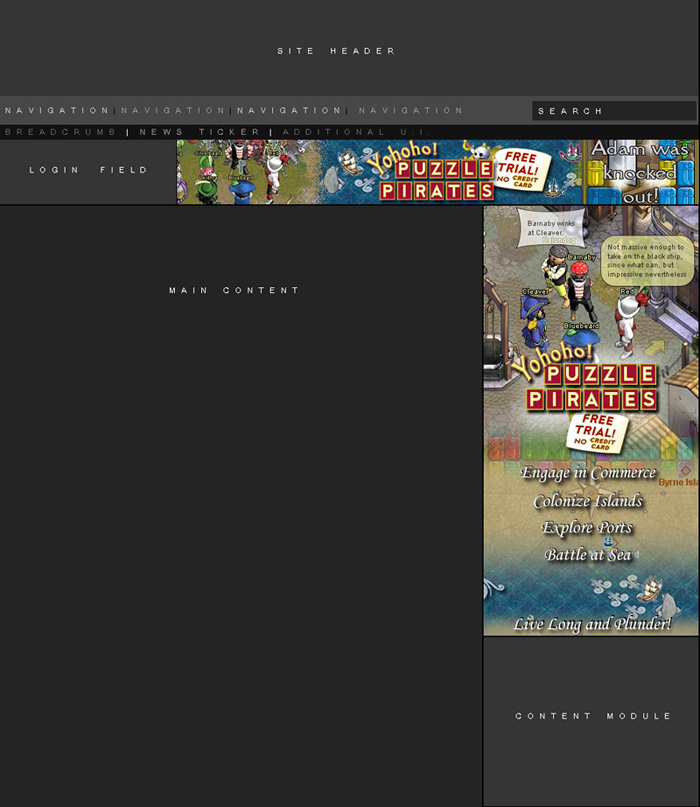Click the Login Field box
The width and height of the screenshot is (700, 807).
[x=88, y=172]
